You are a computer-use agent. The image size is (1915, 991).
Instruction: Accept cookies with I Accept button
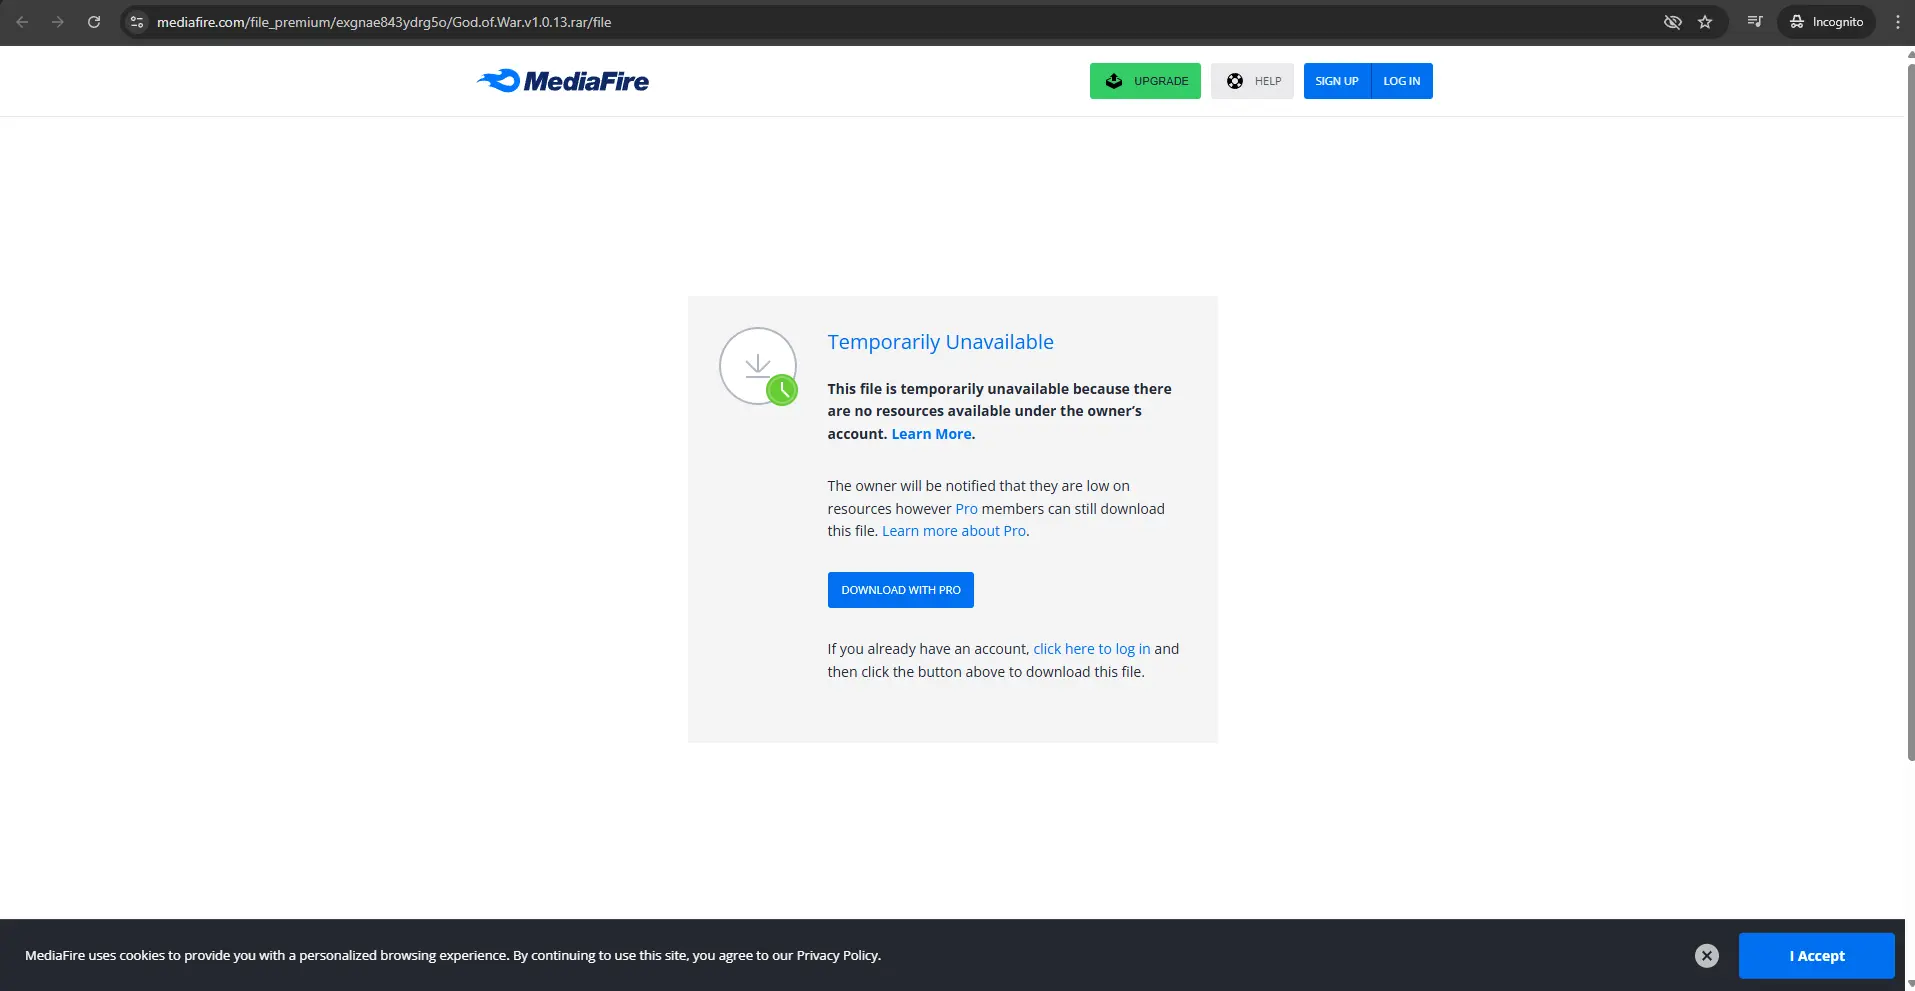pos(1817,956)
